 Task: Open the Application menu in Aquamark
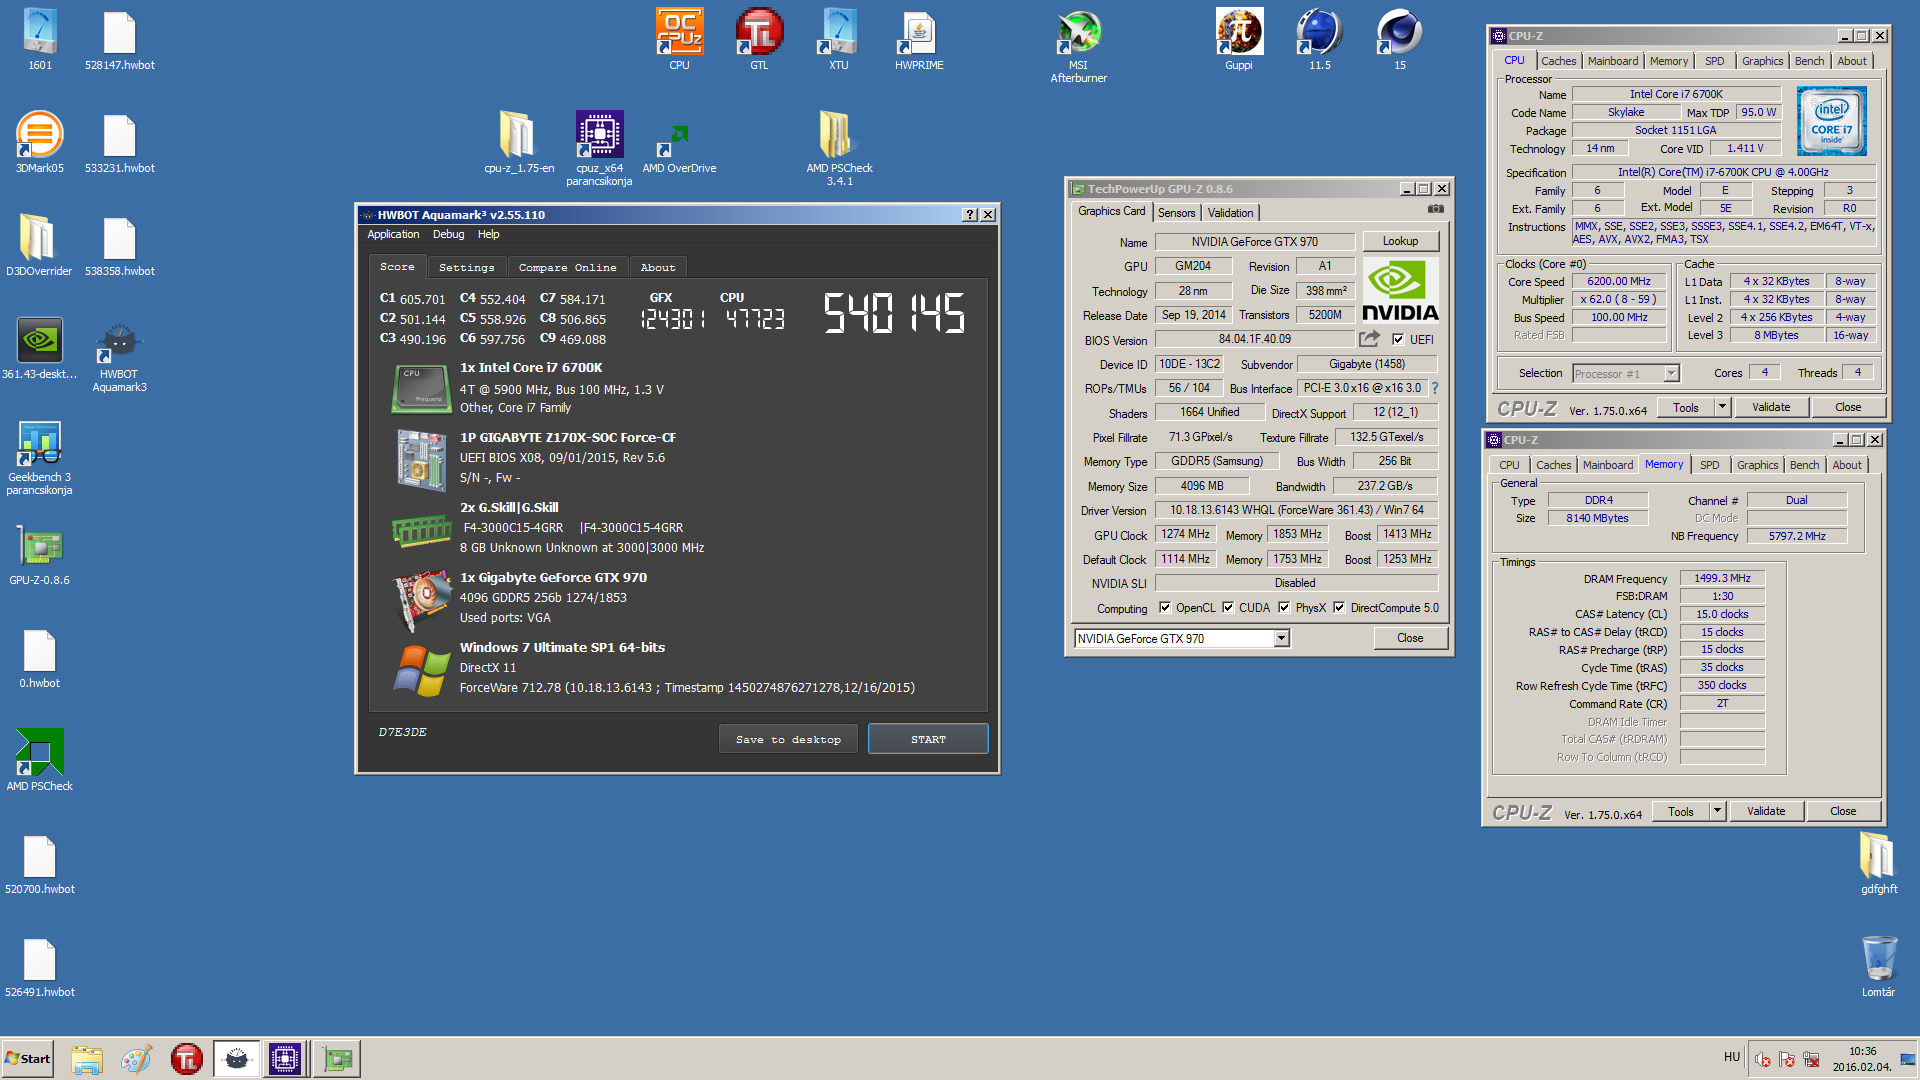click(393, 234)
